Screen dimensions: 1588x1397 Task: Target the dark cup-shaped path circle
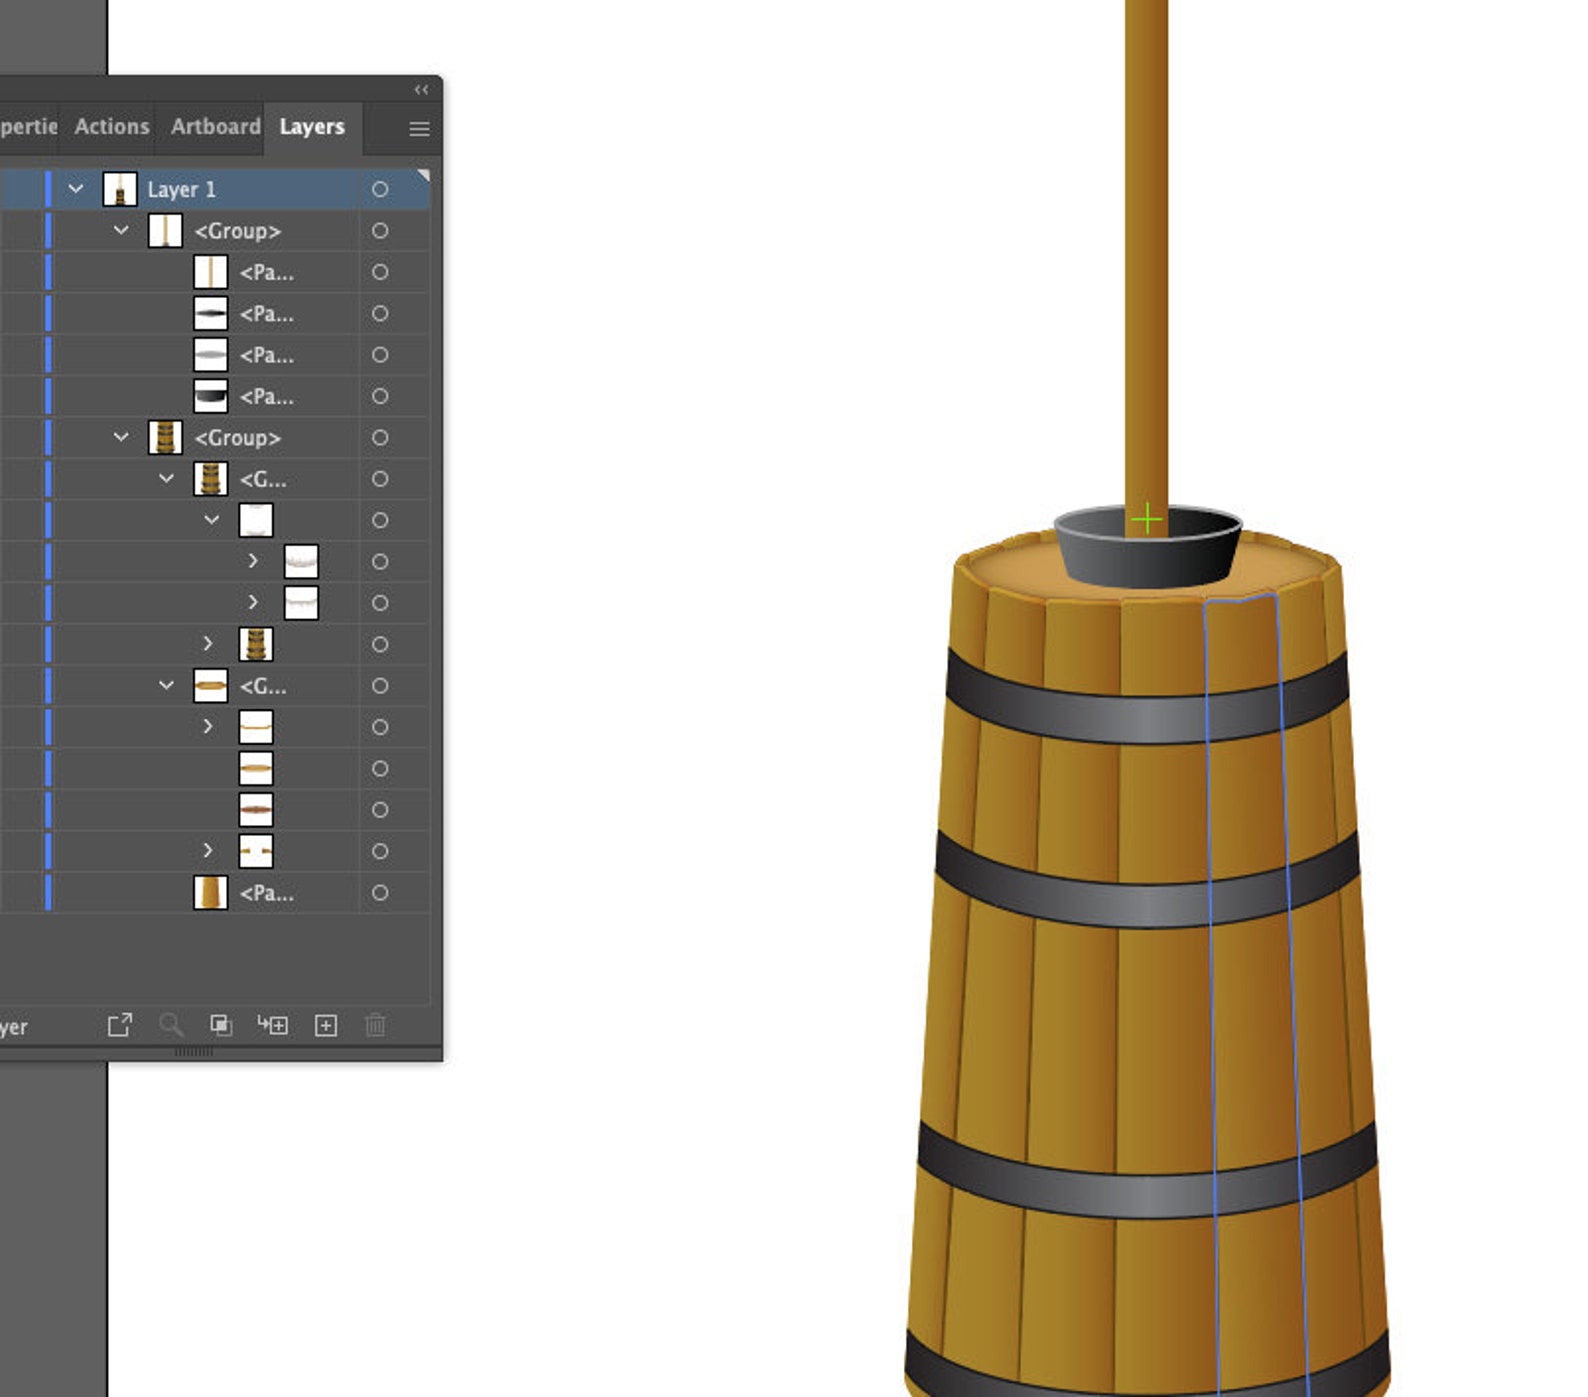pyautogui.click(x=380, y=396)
